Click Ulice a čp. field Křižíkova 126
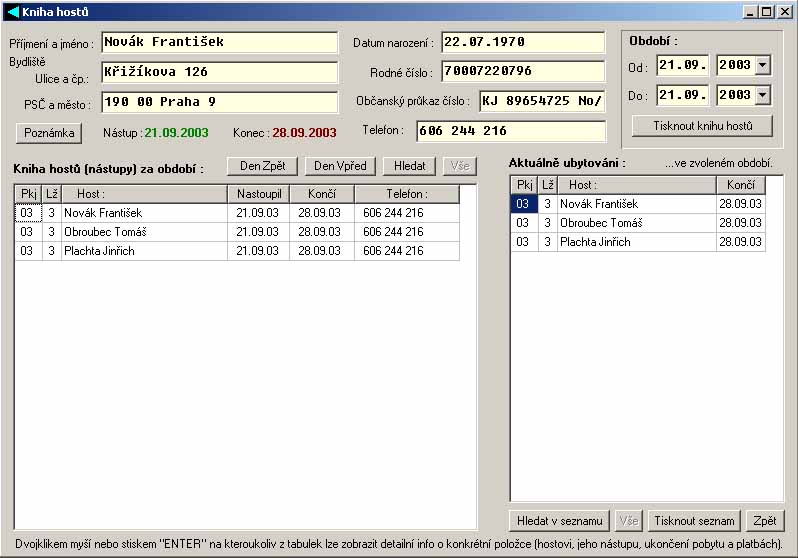798x558 pixels. pos(220,72)
